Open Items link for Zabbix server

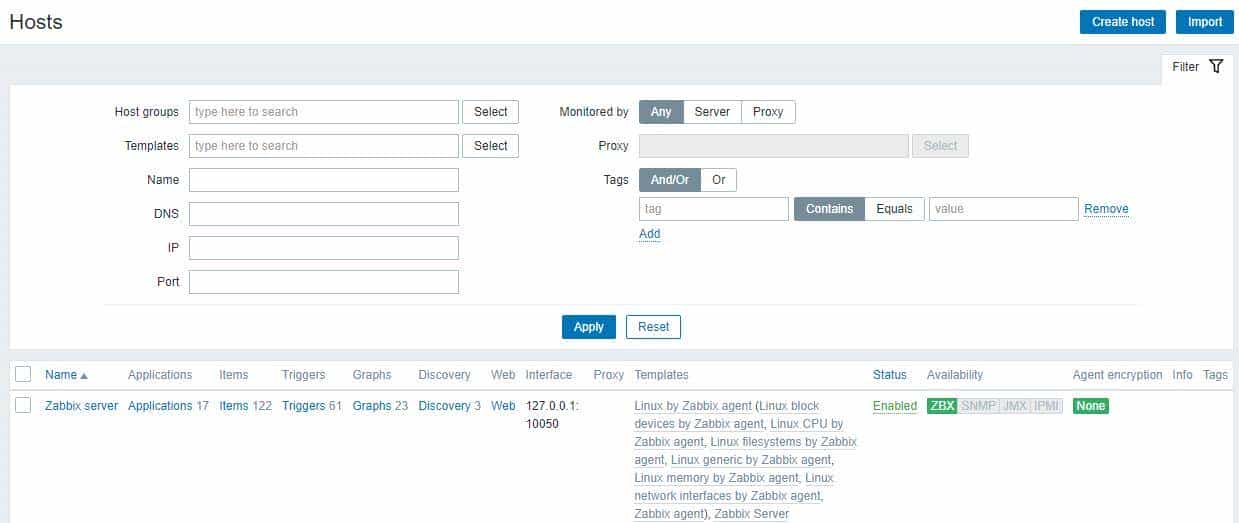tap(233, 406)
